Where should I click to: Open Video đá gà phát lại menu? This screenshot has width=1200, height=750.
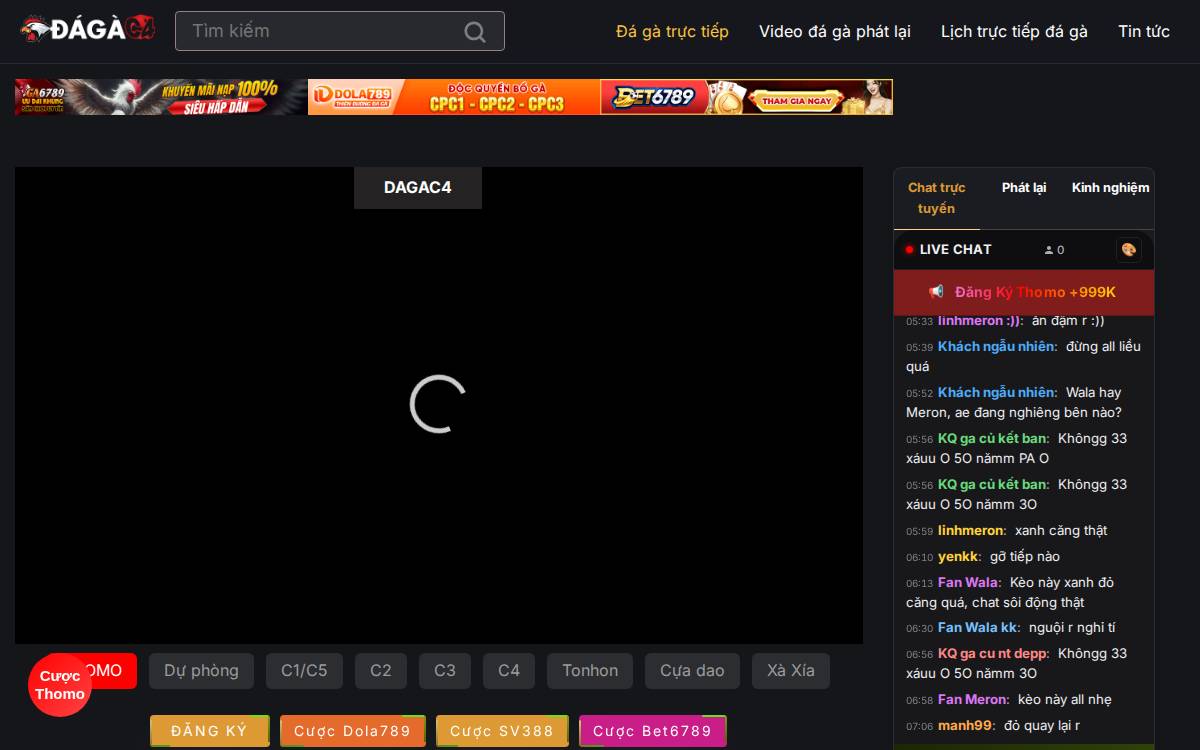click(x=835, y=31)
